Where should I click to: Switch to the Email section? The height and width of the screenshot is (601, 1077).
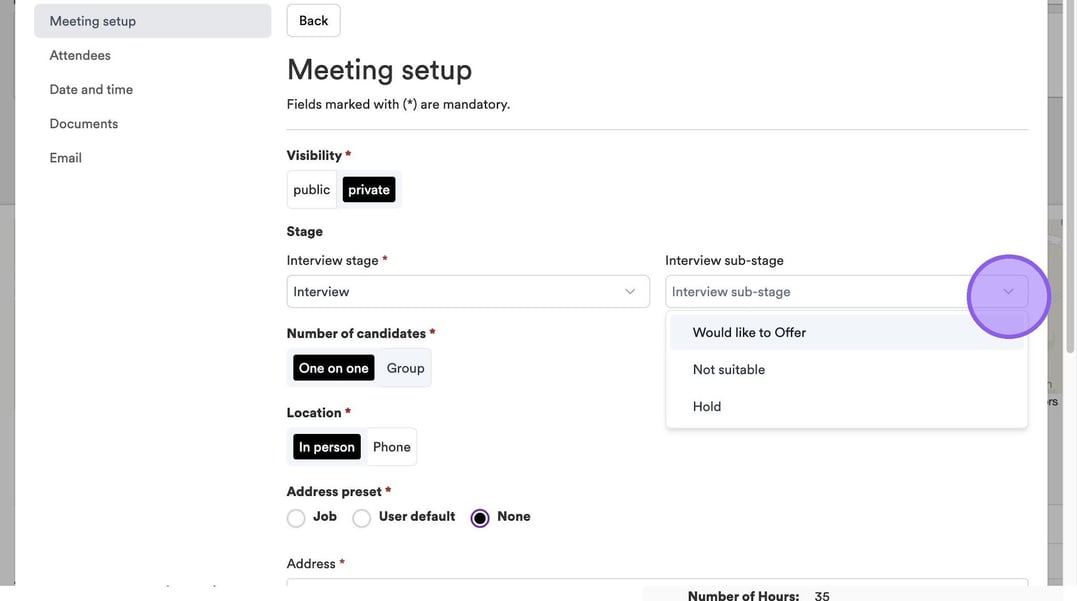[x=66, y=158]
